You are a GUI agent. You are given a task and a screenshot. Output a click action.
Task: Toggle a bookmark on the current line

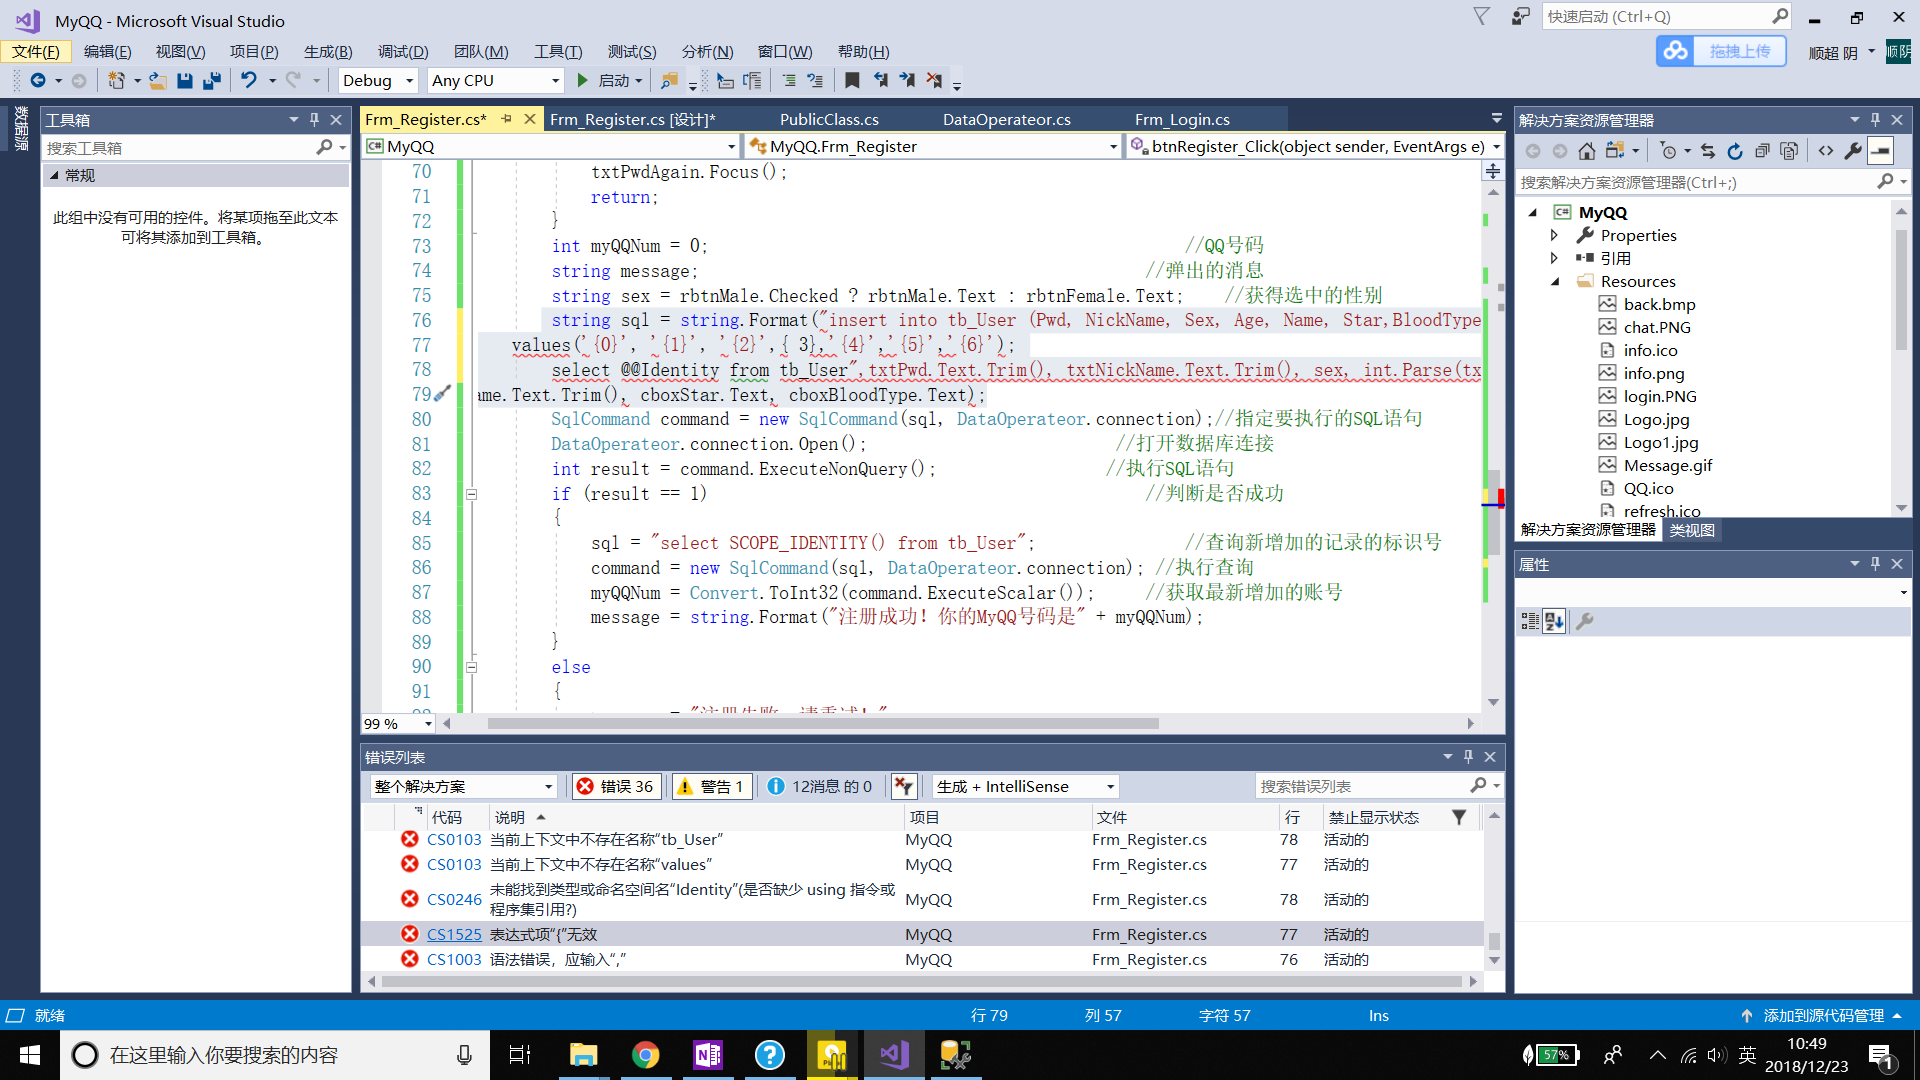tap(852, 81)
